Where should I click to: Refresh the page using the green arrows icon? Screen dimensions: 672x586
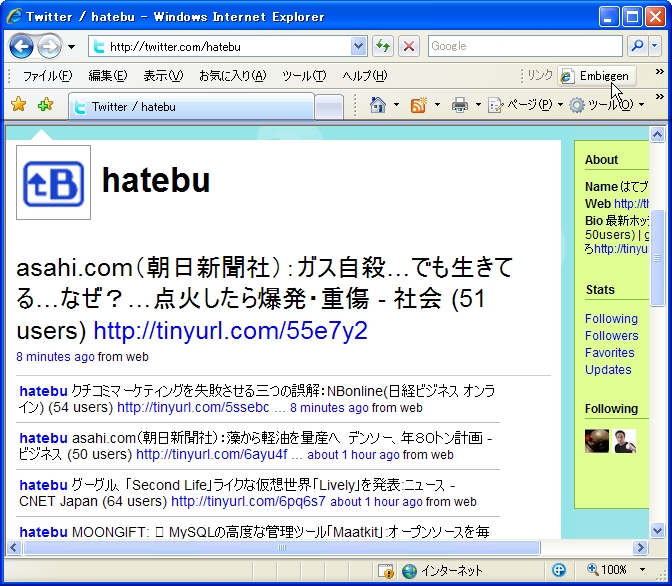(383, 46)
